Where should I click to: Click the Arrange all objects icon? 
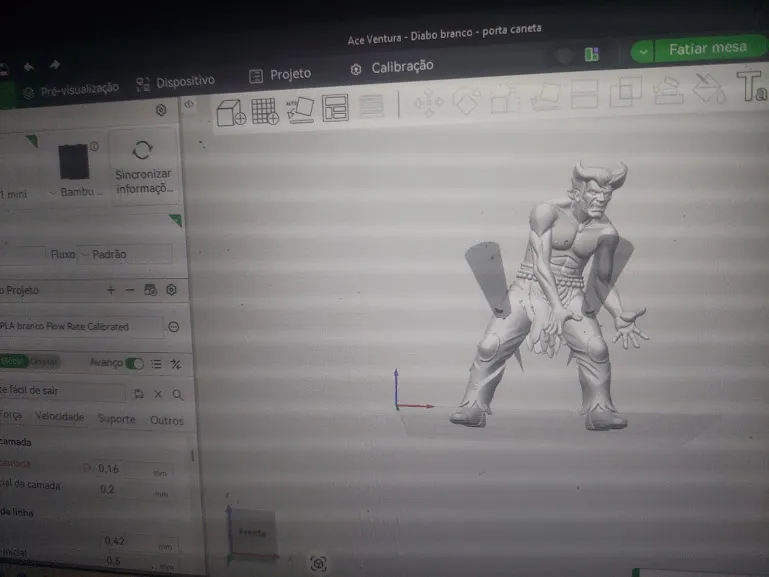click(x=335, y=107)
